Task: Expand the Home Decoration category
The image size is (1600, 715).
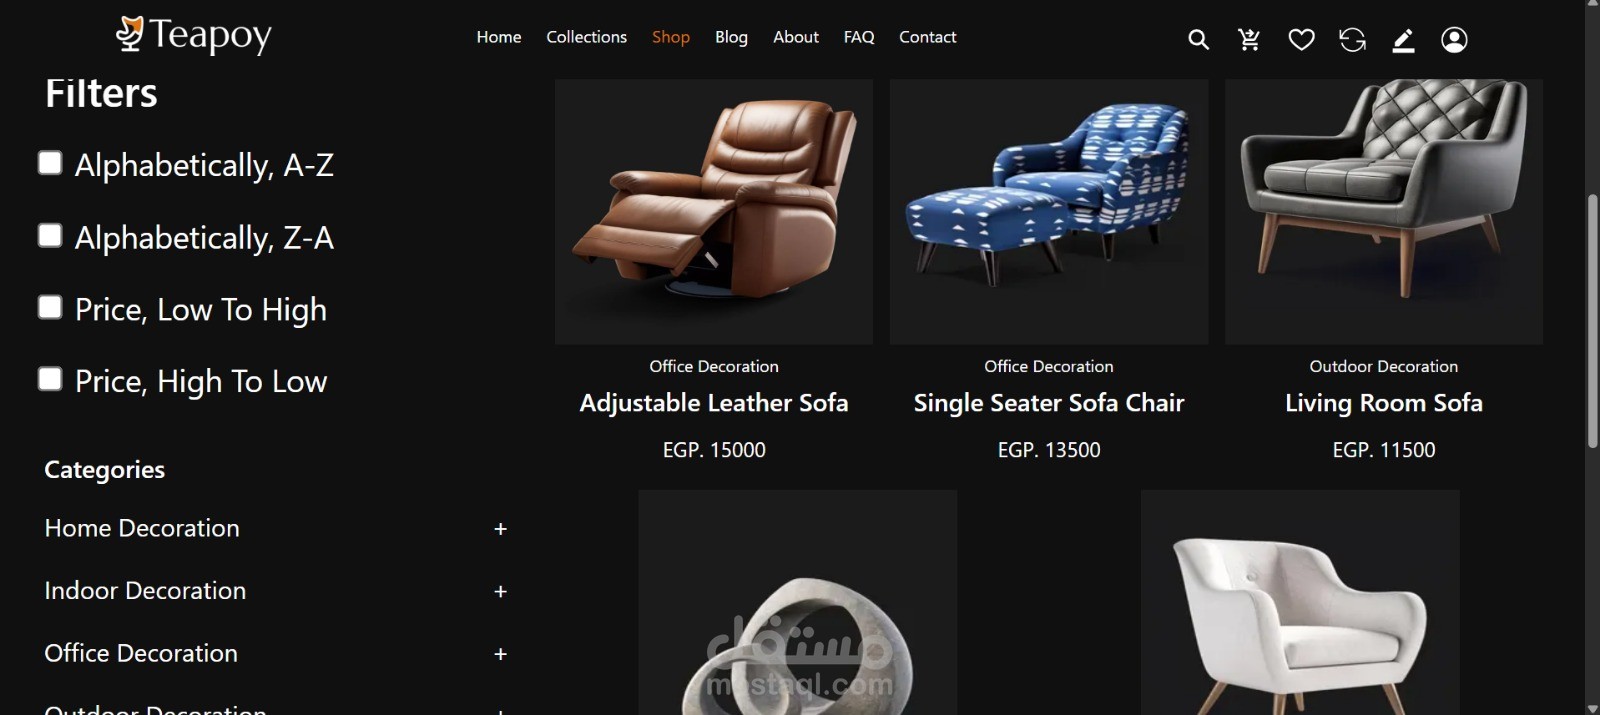Action: point(500,529)
